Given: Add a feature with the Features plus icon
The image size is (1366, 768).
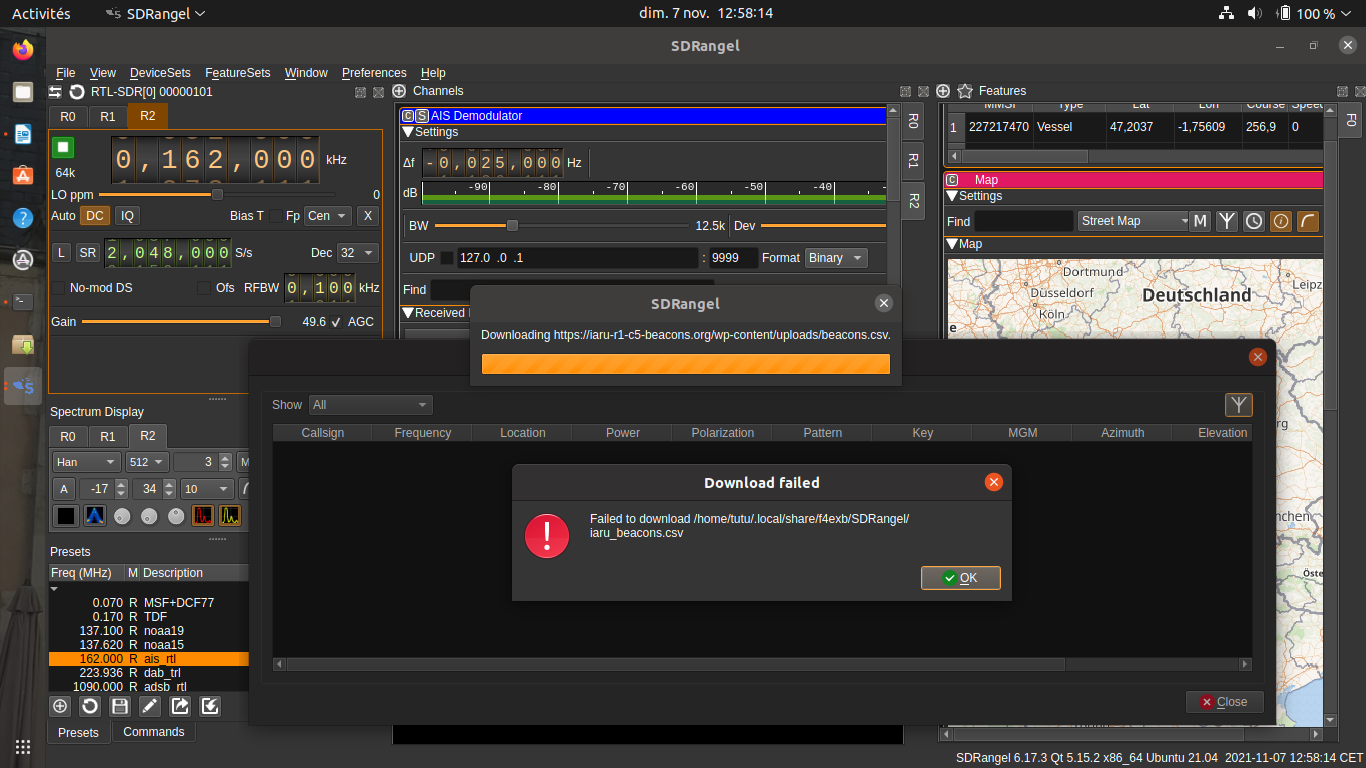Looking at the screenshot, I should click(943, 91).
